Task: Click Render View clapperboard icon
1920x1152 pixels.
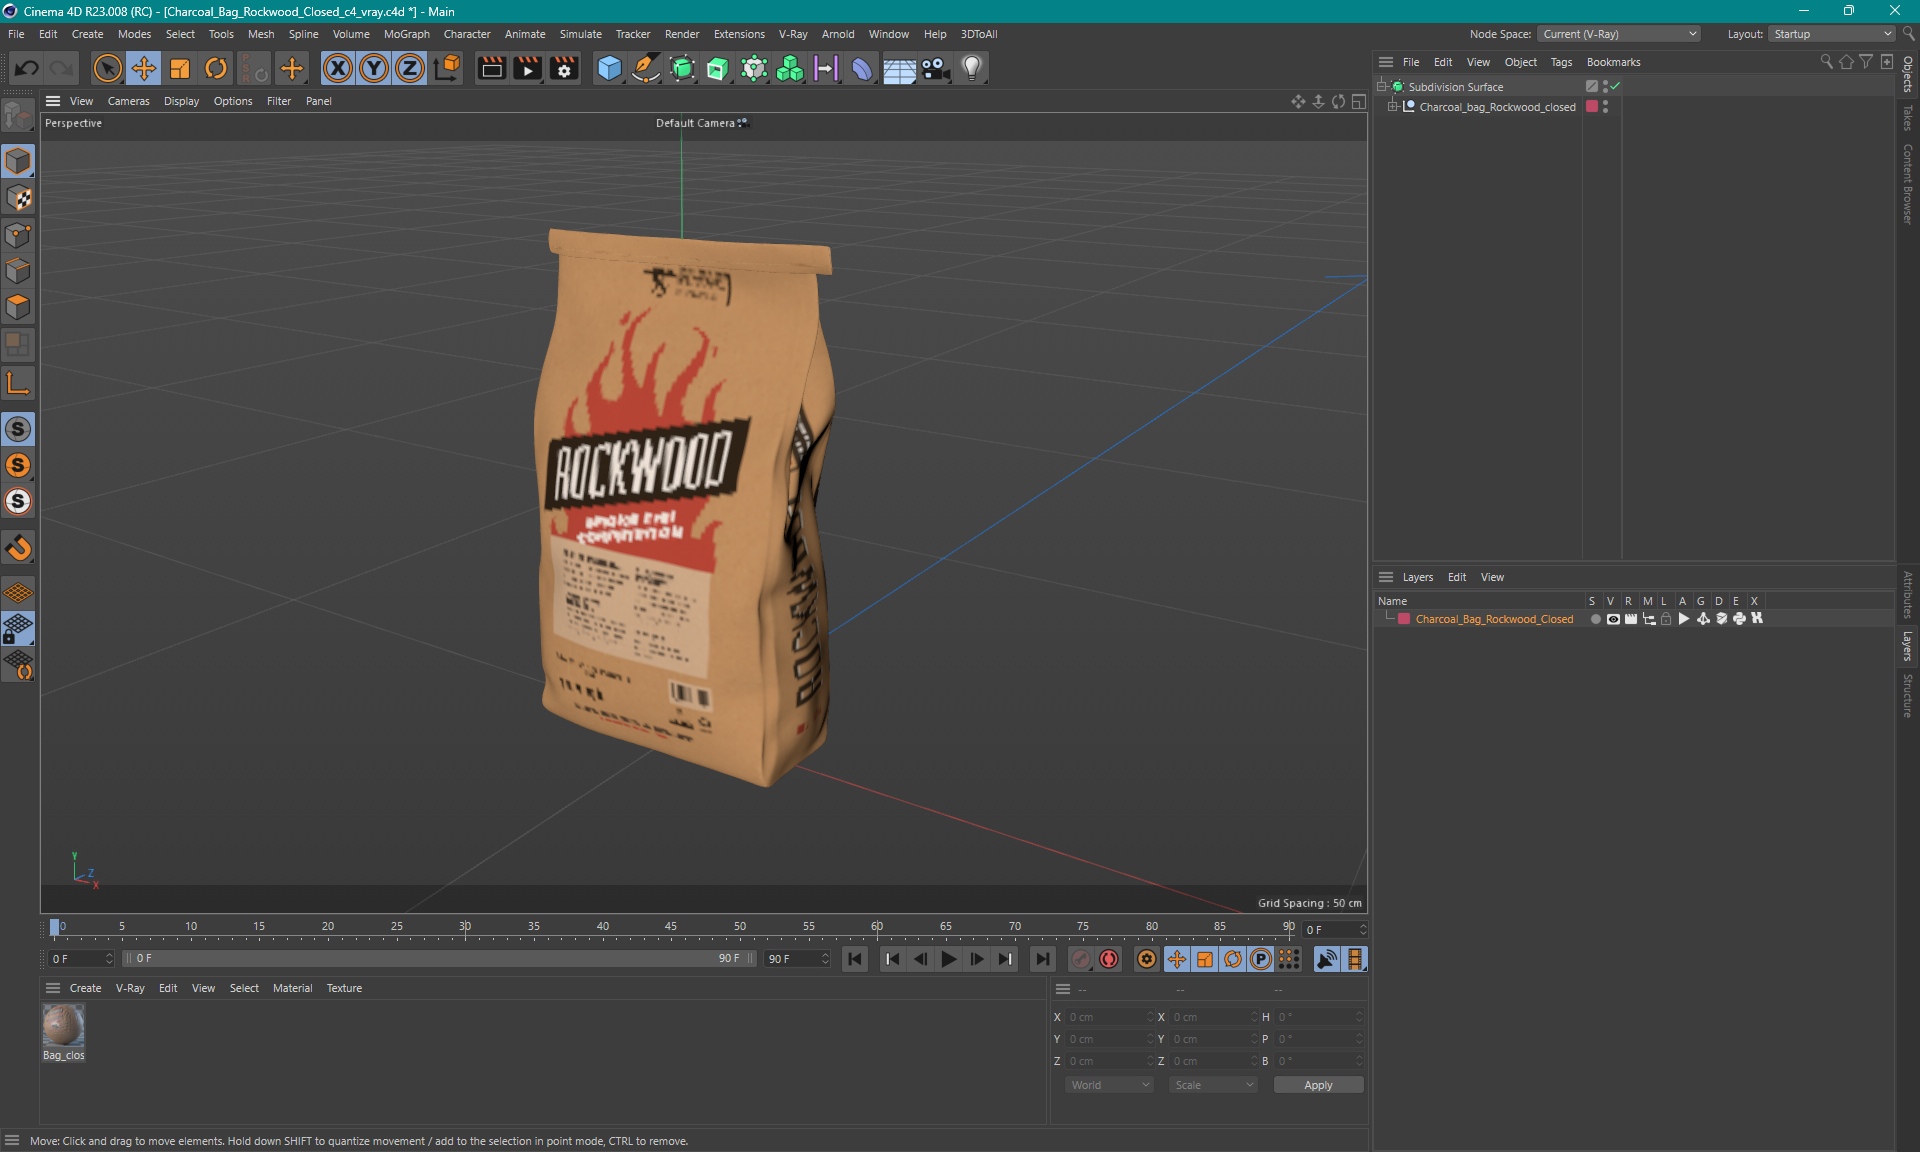Action: click(491, 68)
